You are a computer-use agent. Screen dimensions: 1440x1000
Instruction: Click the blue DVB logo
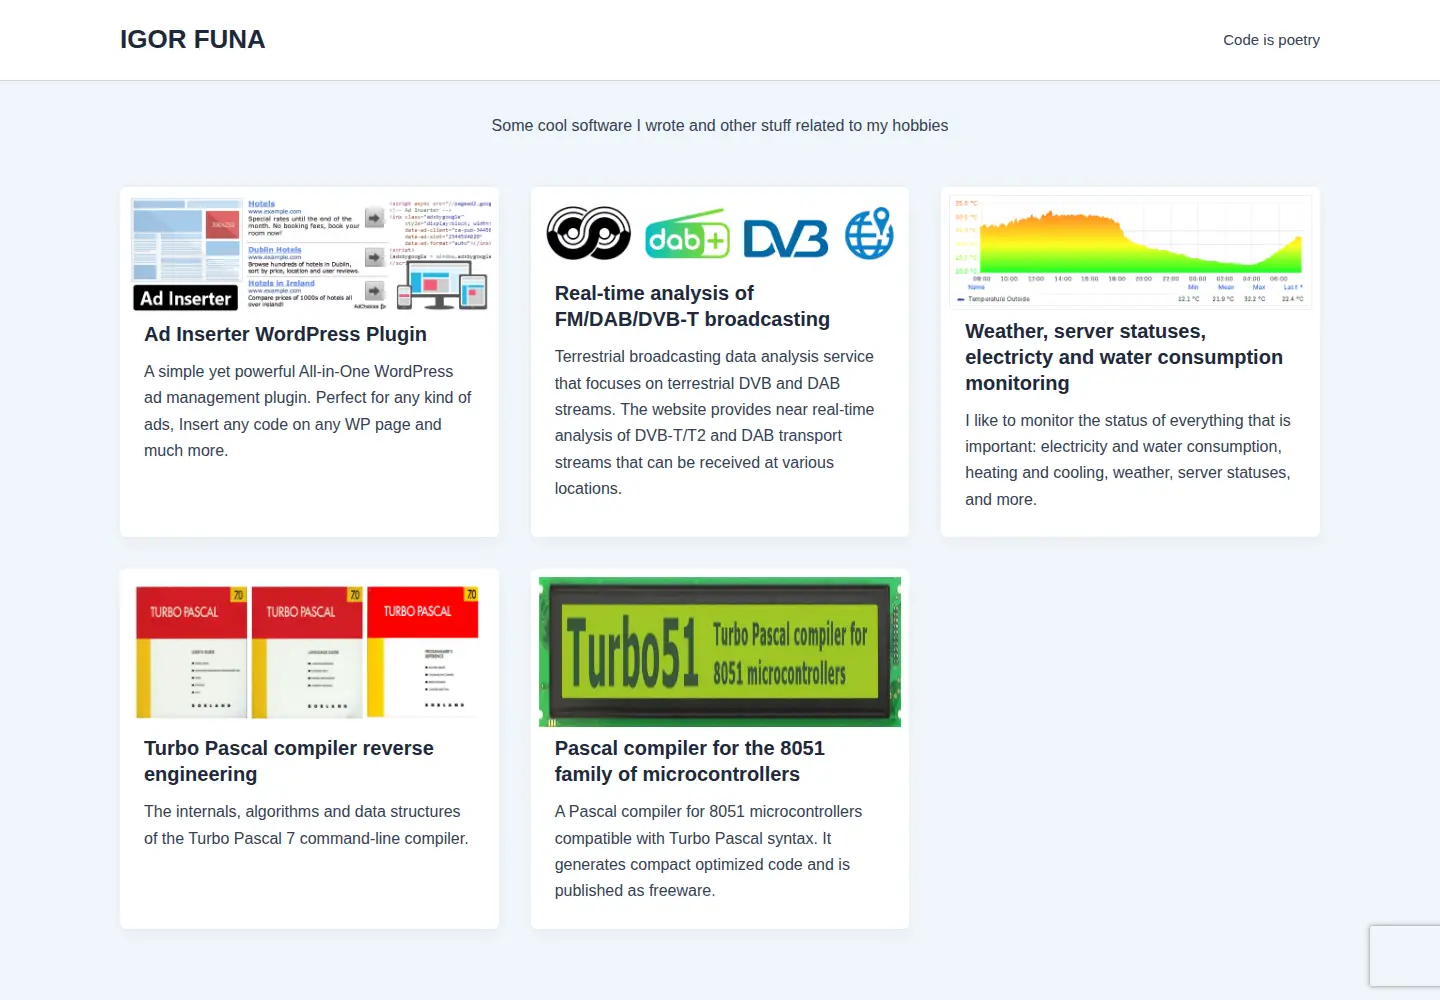(x=786, y=238)
